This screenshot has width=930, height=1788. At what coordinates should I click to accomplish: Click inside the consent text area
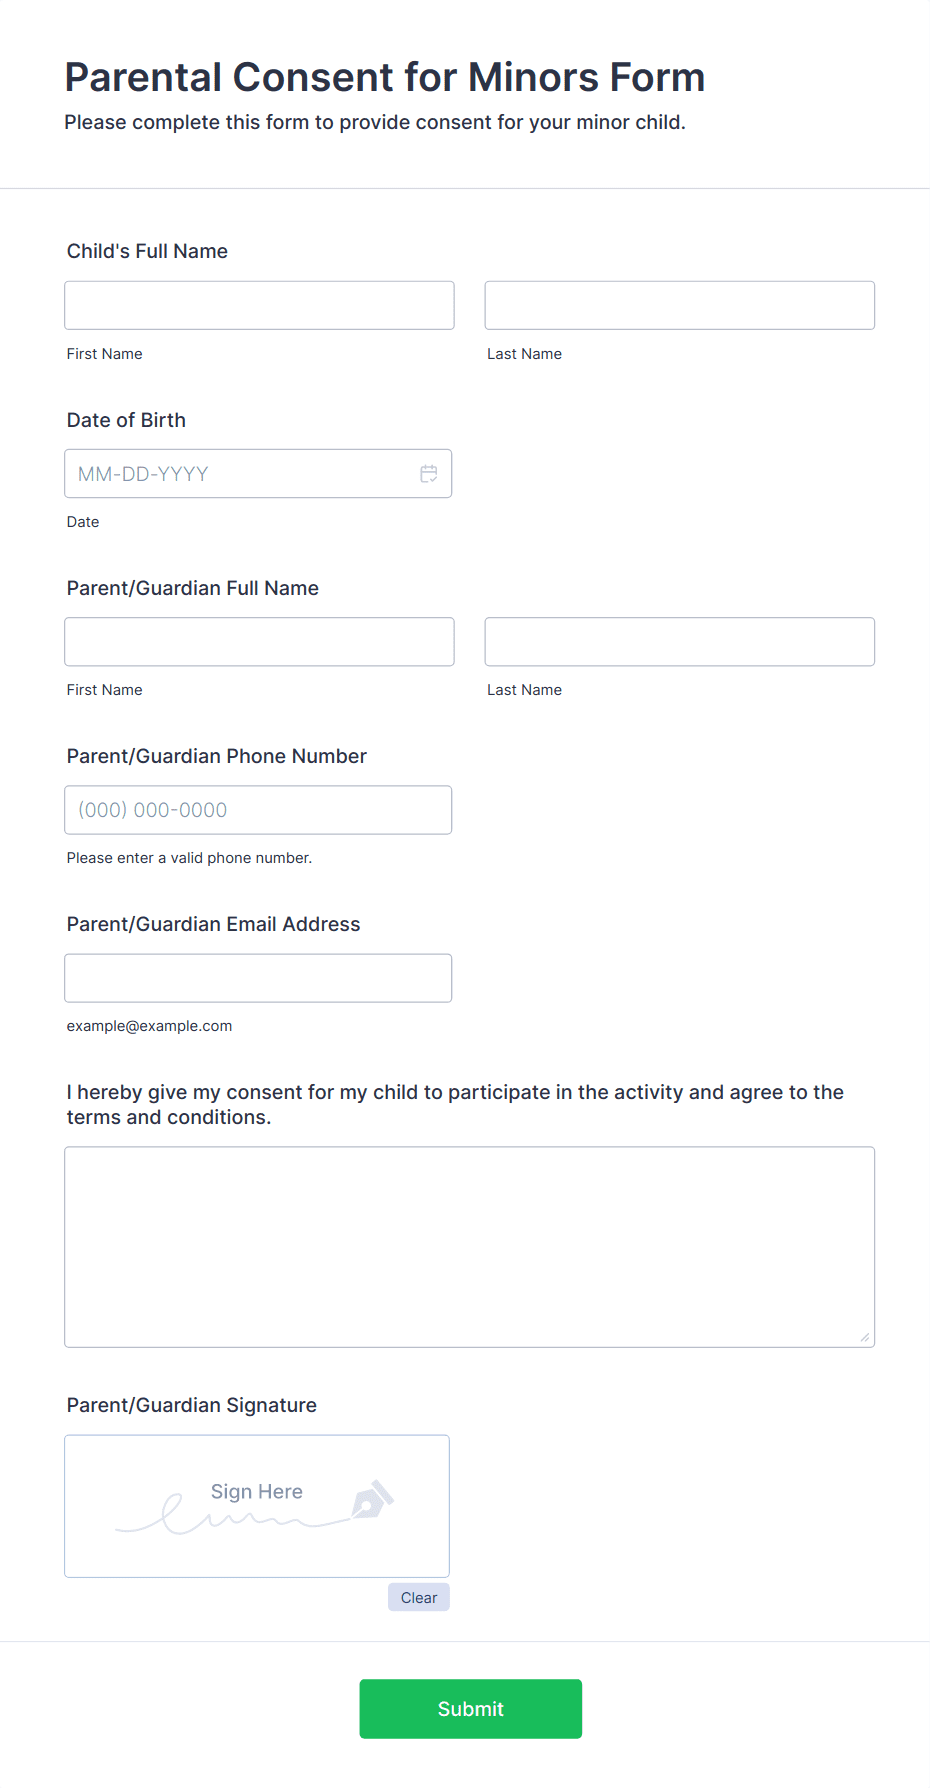[x=470, y=1247]
